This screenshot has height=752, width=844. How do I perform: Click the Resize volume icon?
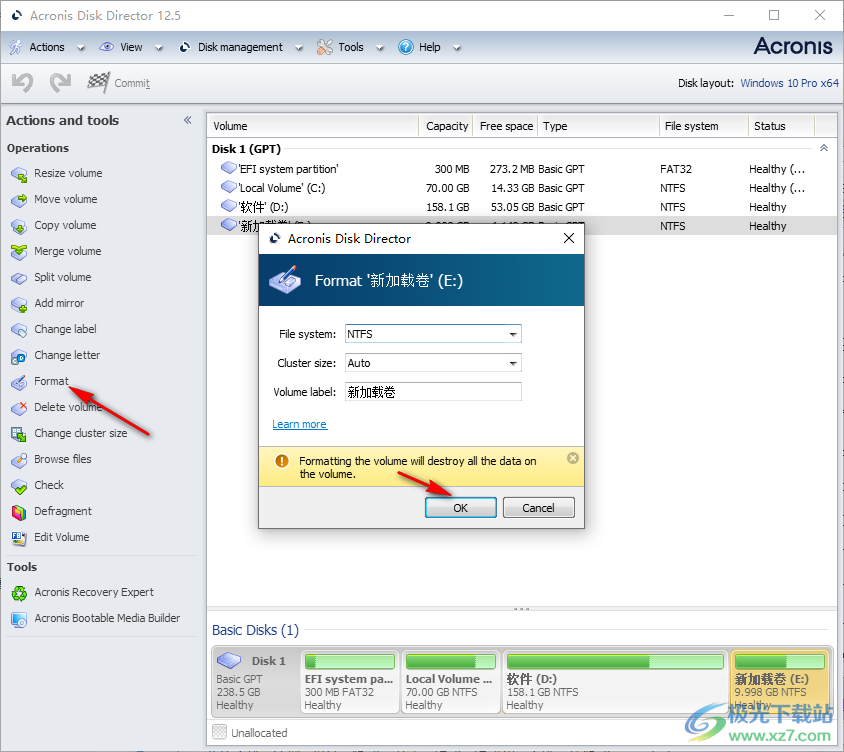coord(19,174)
